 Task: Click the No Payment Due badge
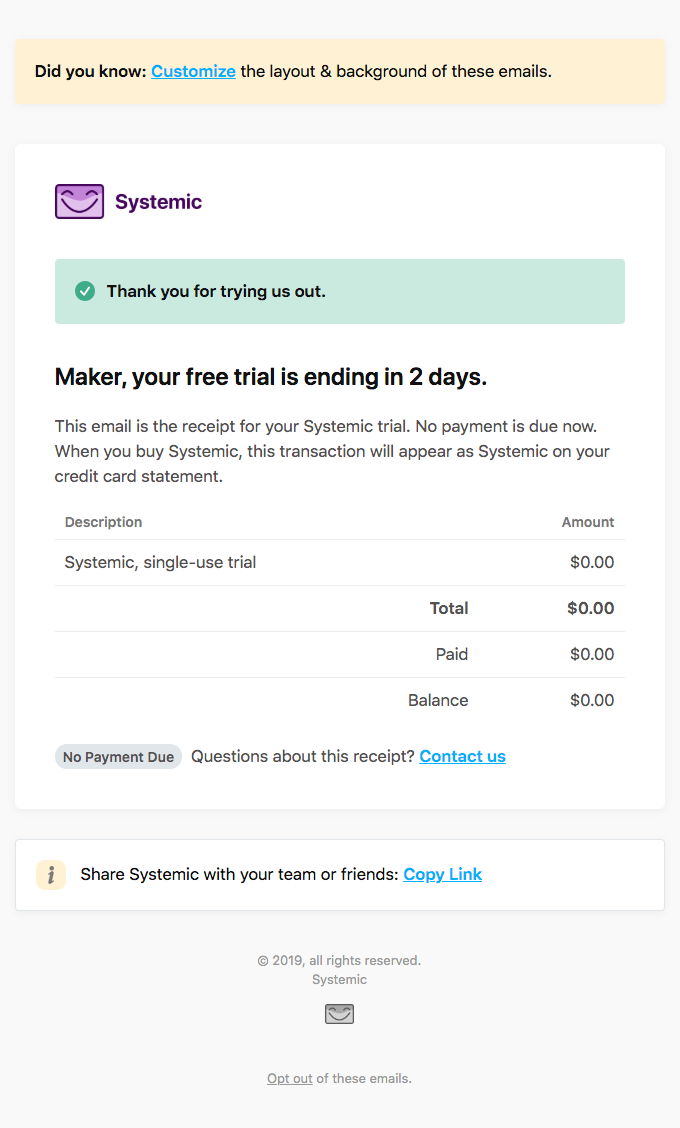(118, 757)
